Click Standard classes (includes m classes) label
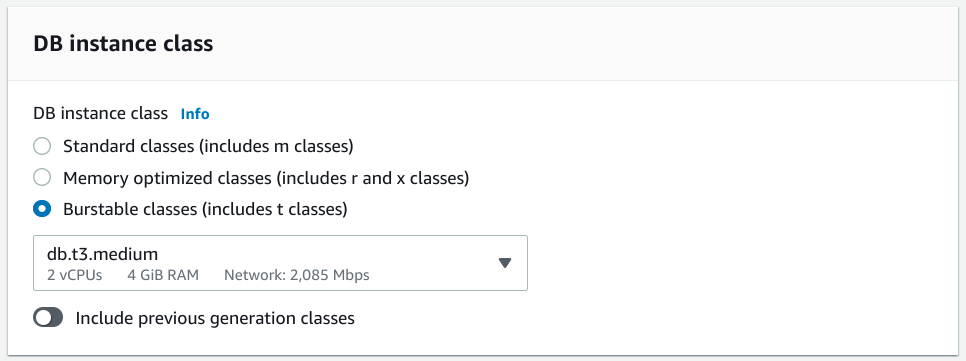966x361 pixels. 208,147
